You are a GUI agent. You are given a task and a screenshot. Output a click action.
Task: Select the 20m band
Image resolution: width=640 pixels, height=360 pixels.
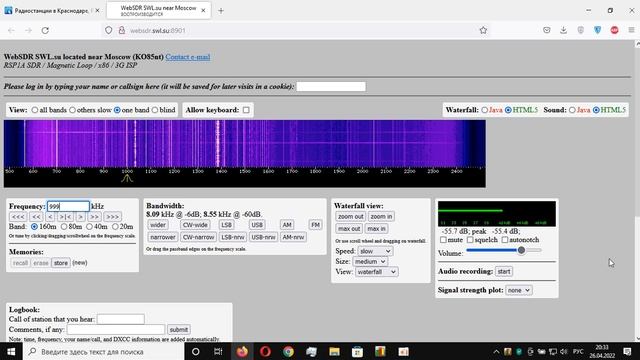coord(115,227)
